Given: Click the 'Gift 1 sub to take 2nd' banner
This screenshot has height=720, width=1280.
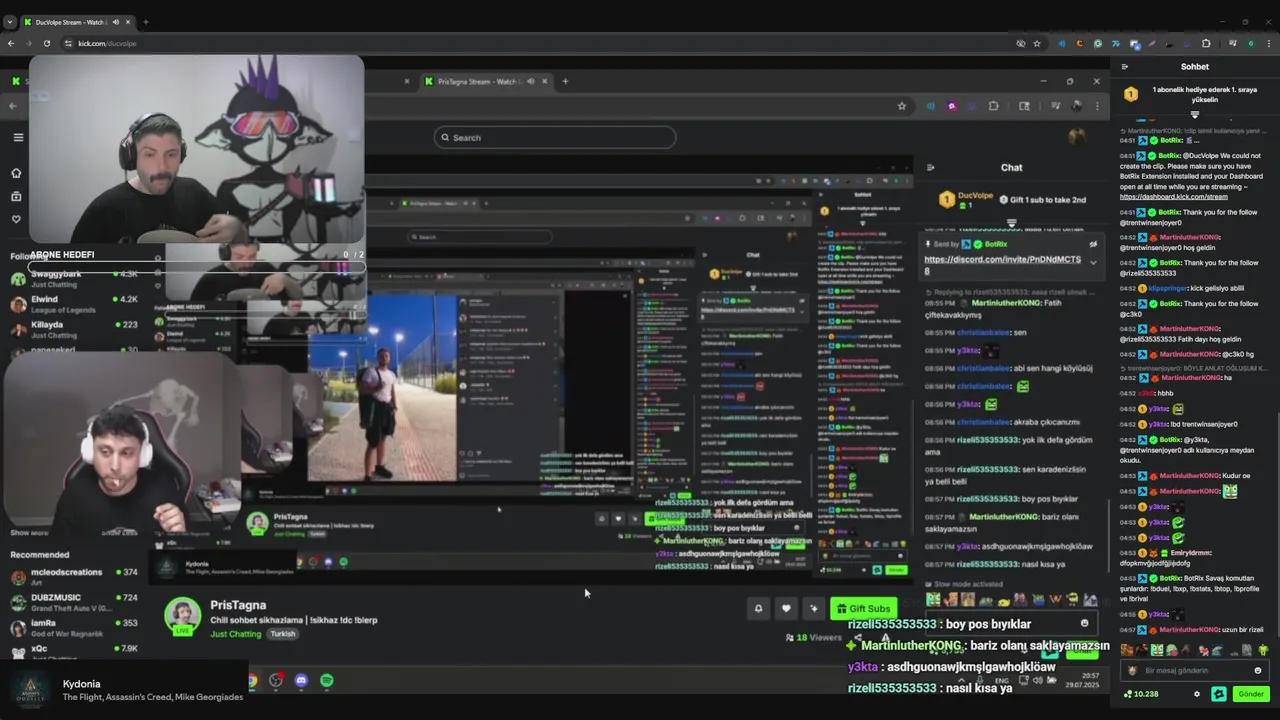Looking at the screenshot, I should pos(1044,199).
